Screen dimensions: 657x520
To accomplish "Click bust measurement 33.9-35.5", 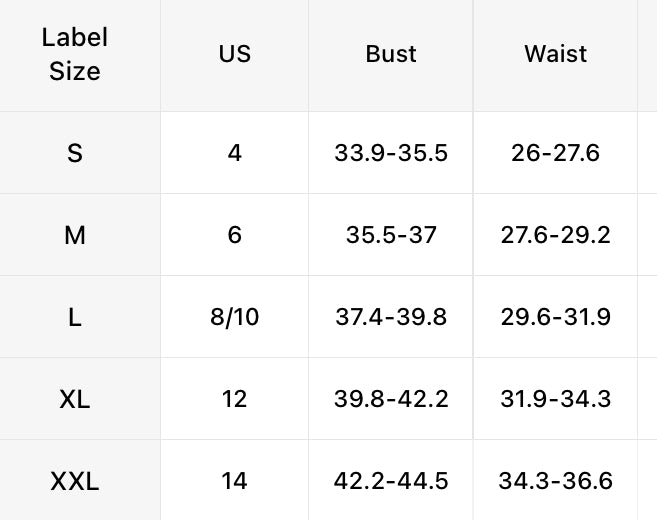I will [x=391, y=153].
